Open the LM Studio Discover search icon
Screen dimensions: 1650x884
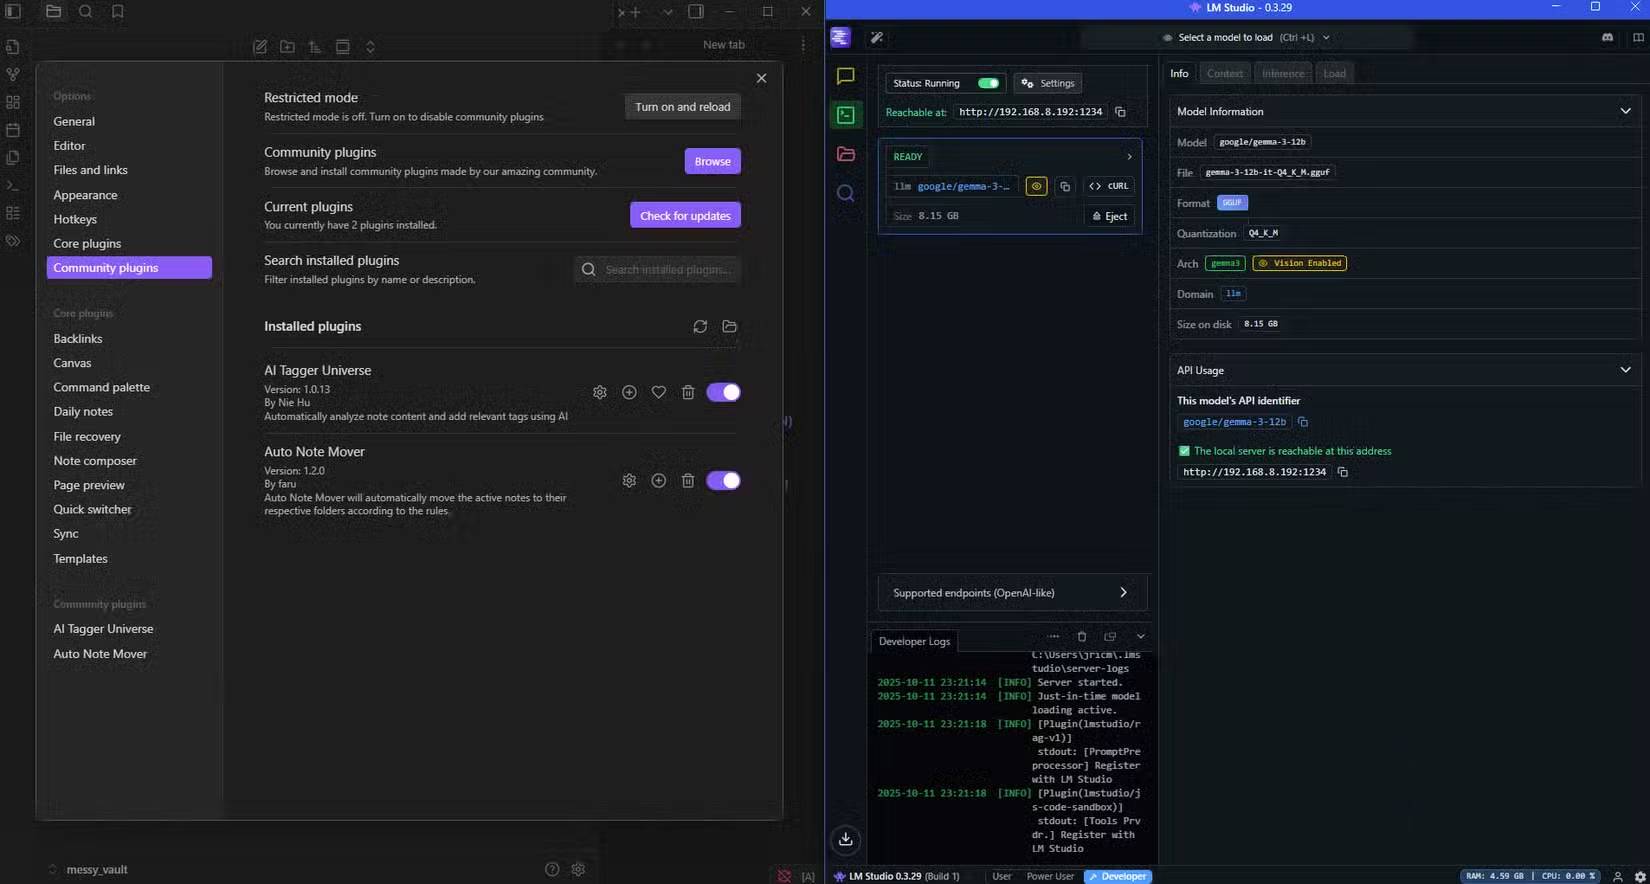845,193
